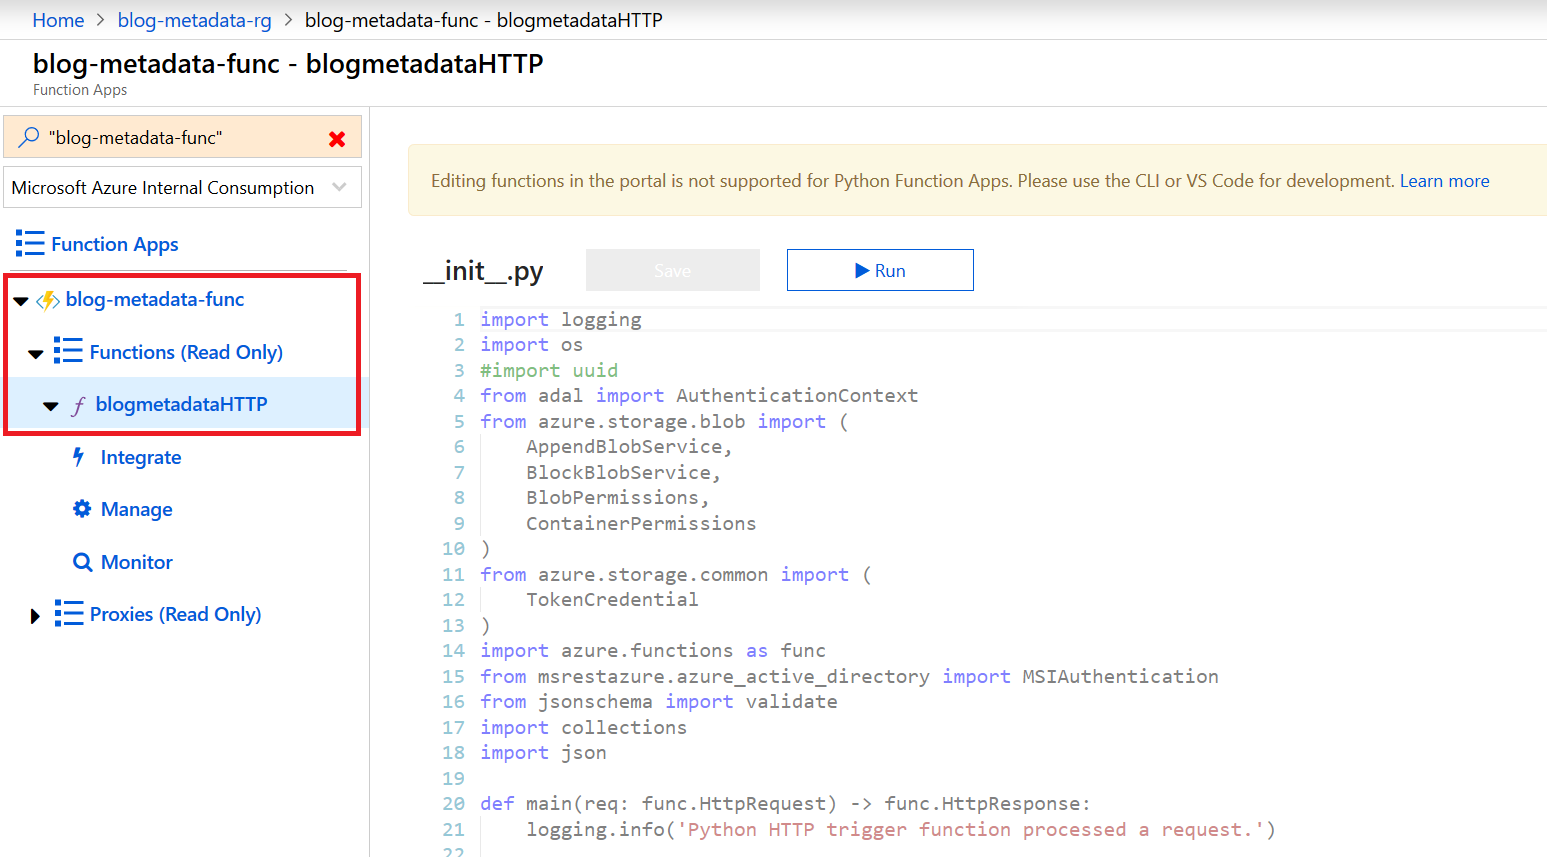Expand the Proxies (Read Only) node
Screen dimensions: 1547x857
35,616
